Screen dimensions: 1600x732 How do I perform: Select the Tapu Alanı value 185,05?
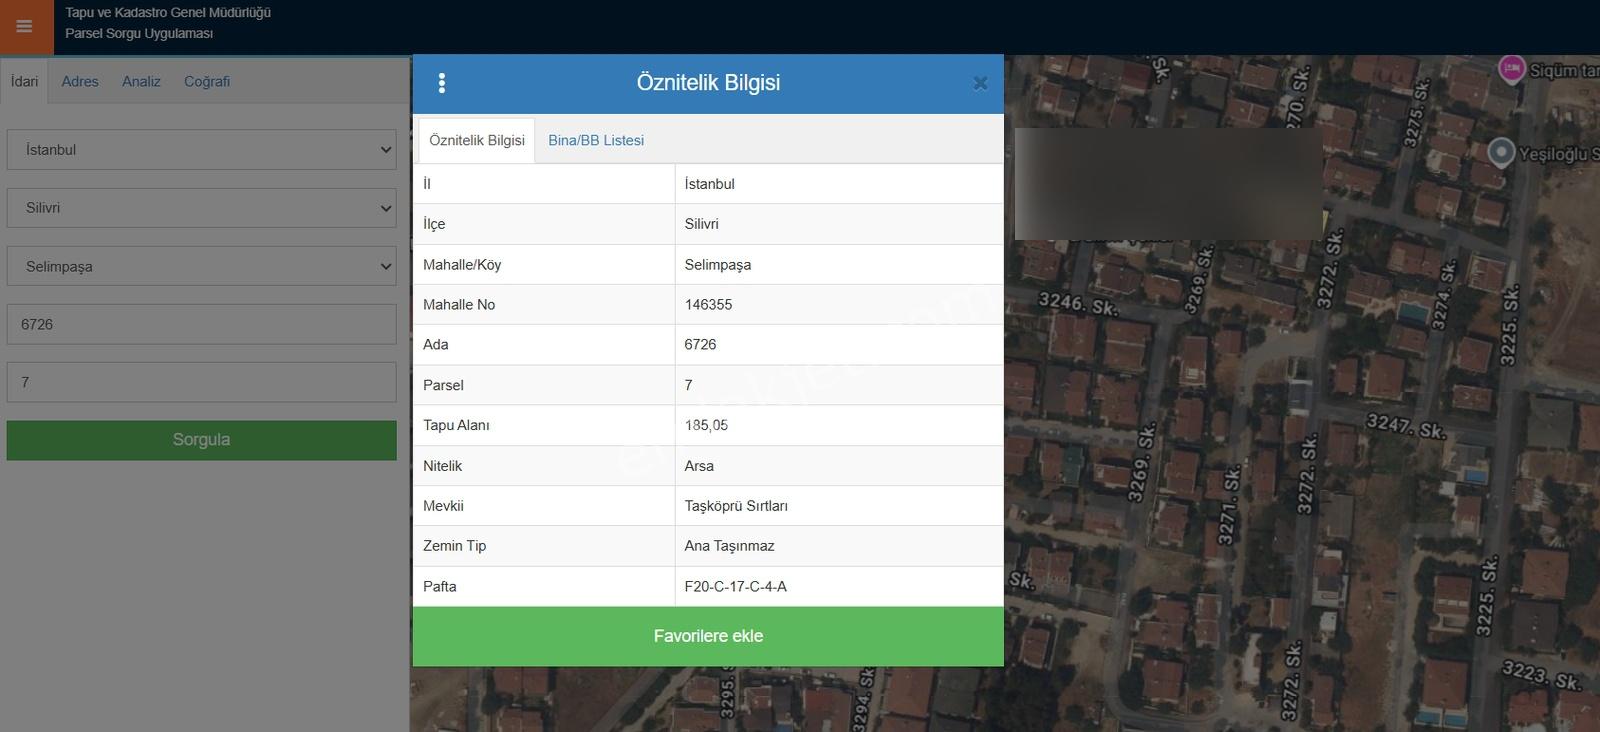coord(706,425)
